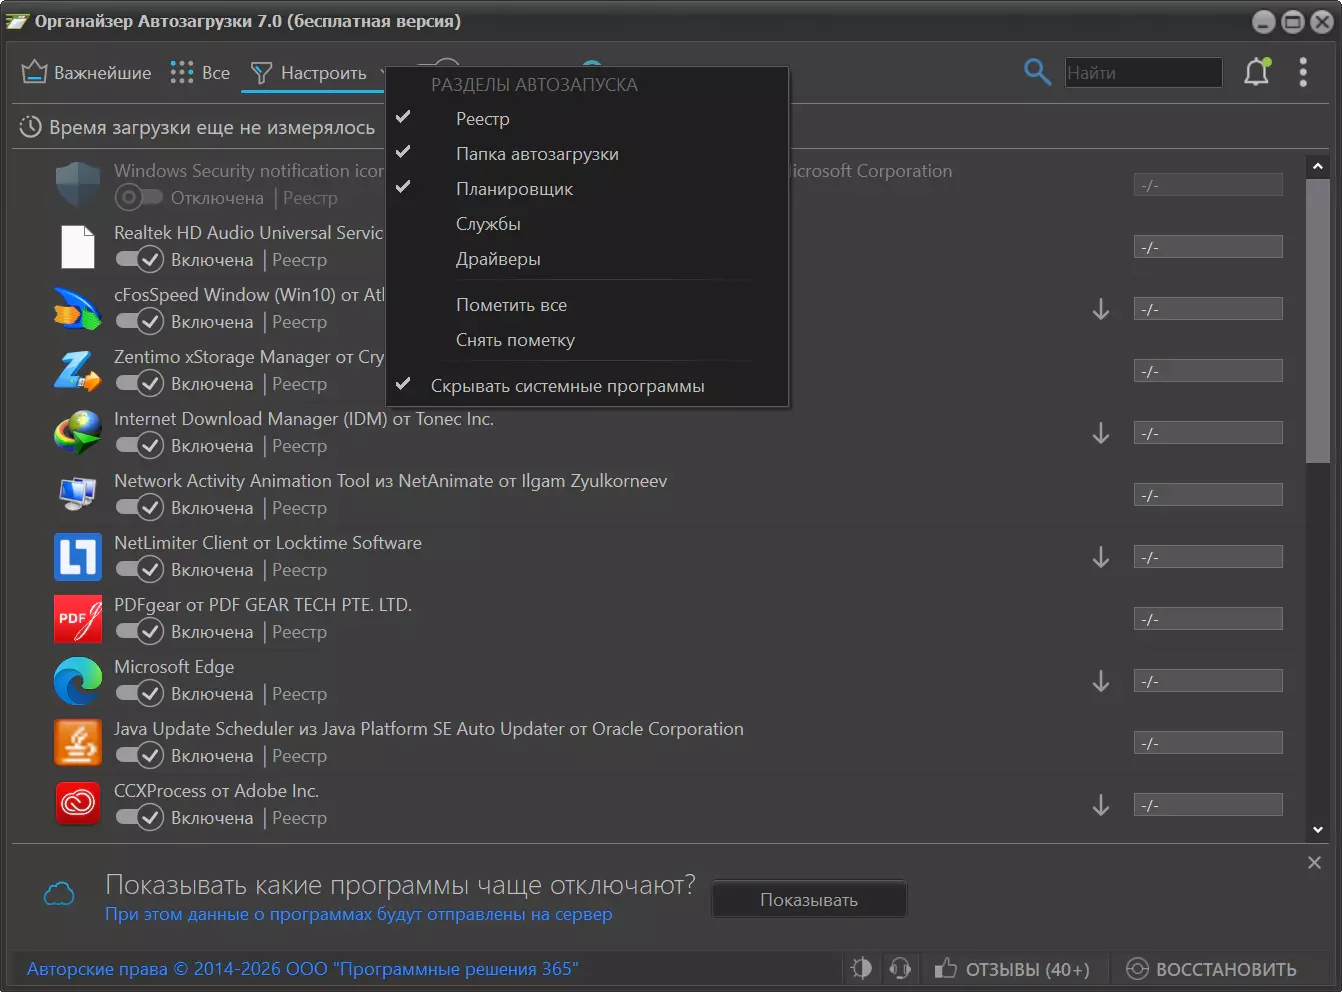Enable the Windows Security notification icon startup toggle
1342x992 pixels.
coord(139,198)
